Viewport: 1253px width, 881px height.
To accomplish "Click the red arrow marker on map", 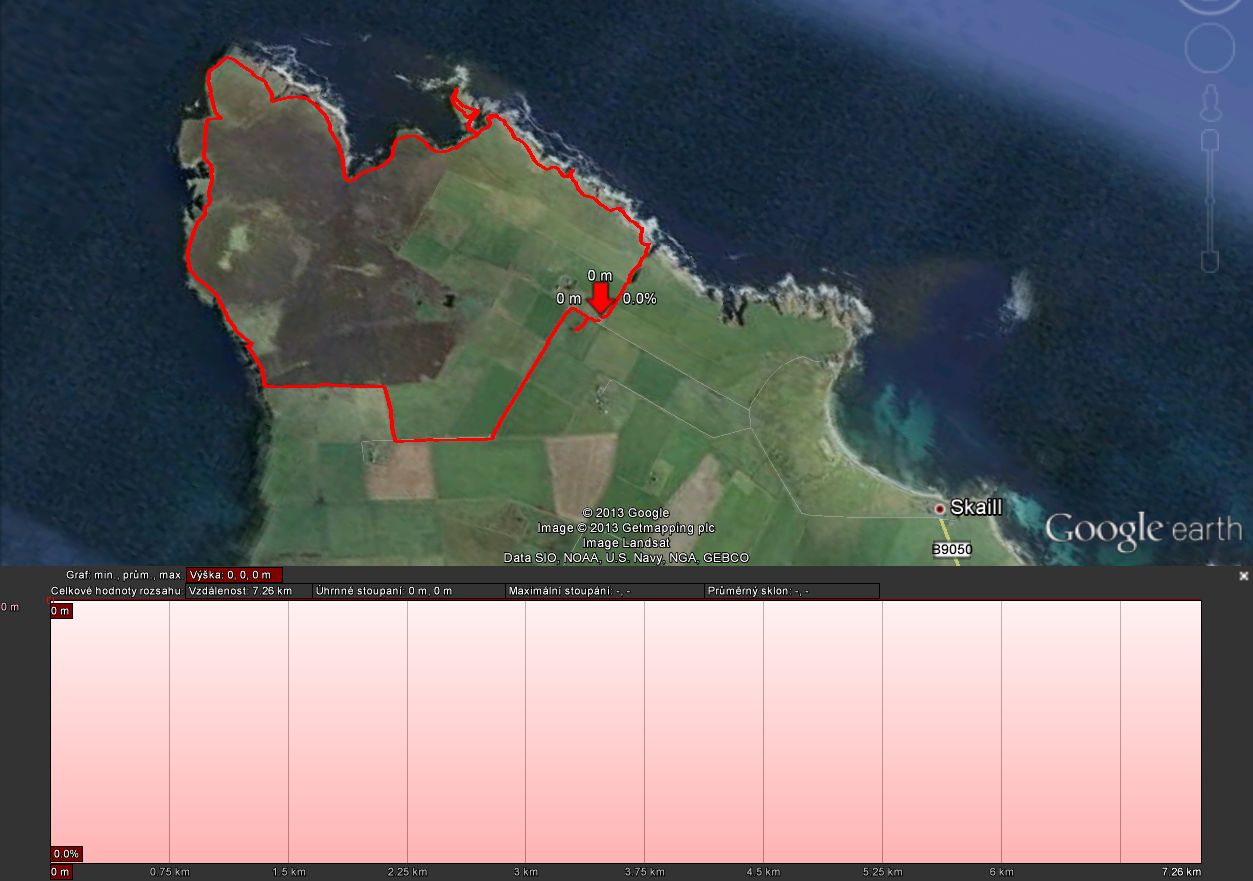I will pyautogui.click(x=600, y=299).
